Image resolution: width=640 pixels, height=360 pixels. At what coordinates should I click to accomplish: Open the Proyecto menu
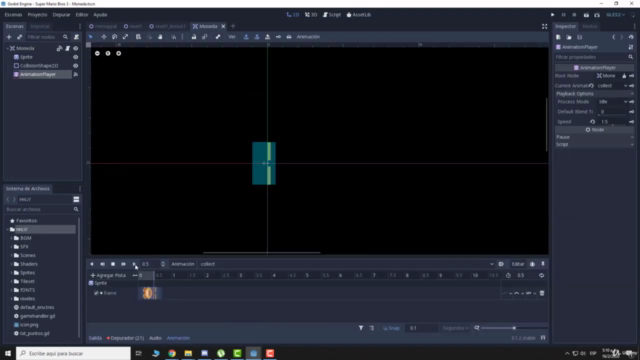(38, 15)
